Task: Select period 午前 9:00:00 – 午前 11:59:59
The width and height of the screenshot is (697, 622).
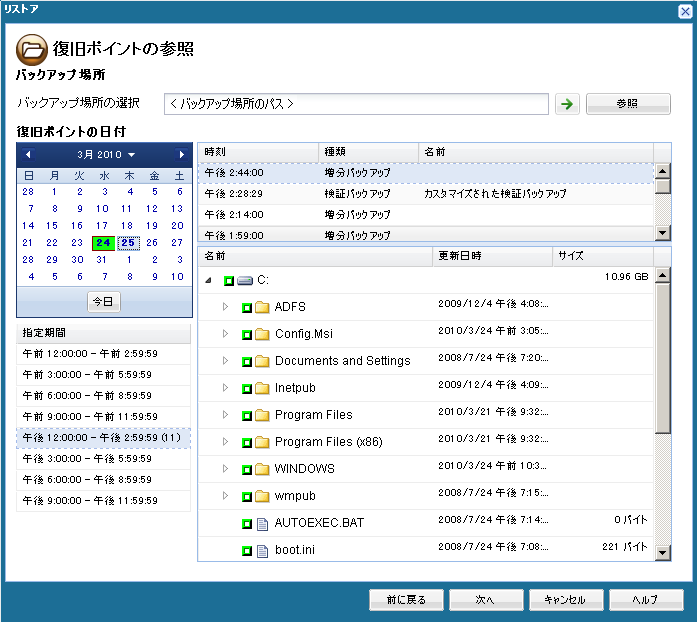Action: pos(104,417)
